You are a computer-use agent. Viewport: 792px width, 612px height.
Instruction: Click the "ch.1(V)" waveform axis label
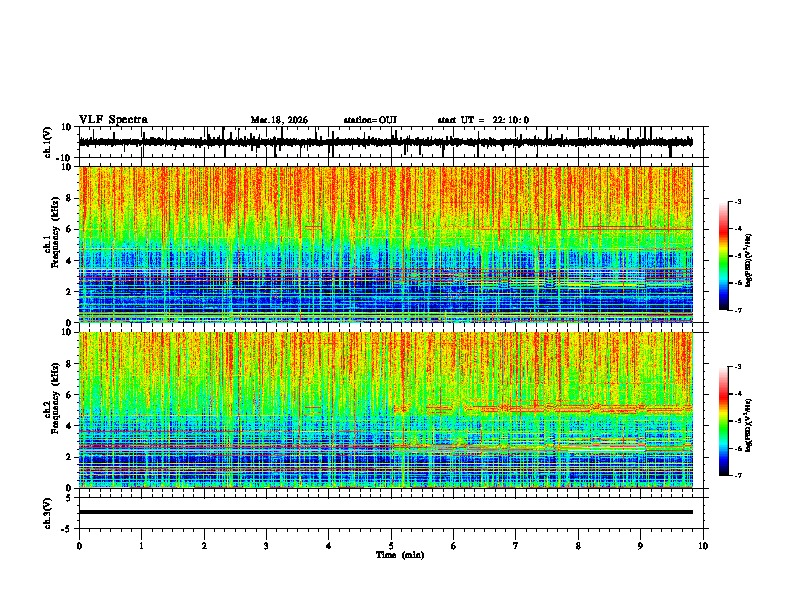(48, 142)
